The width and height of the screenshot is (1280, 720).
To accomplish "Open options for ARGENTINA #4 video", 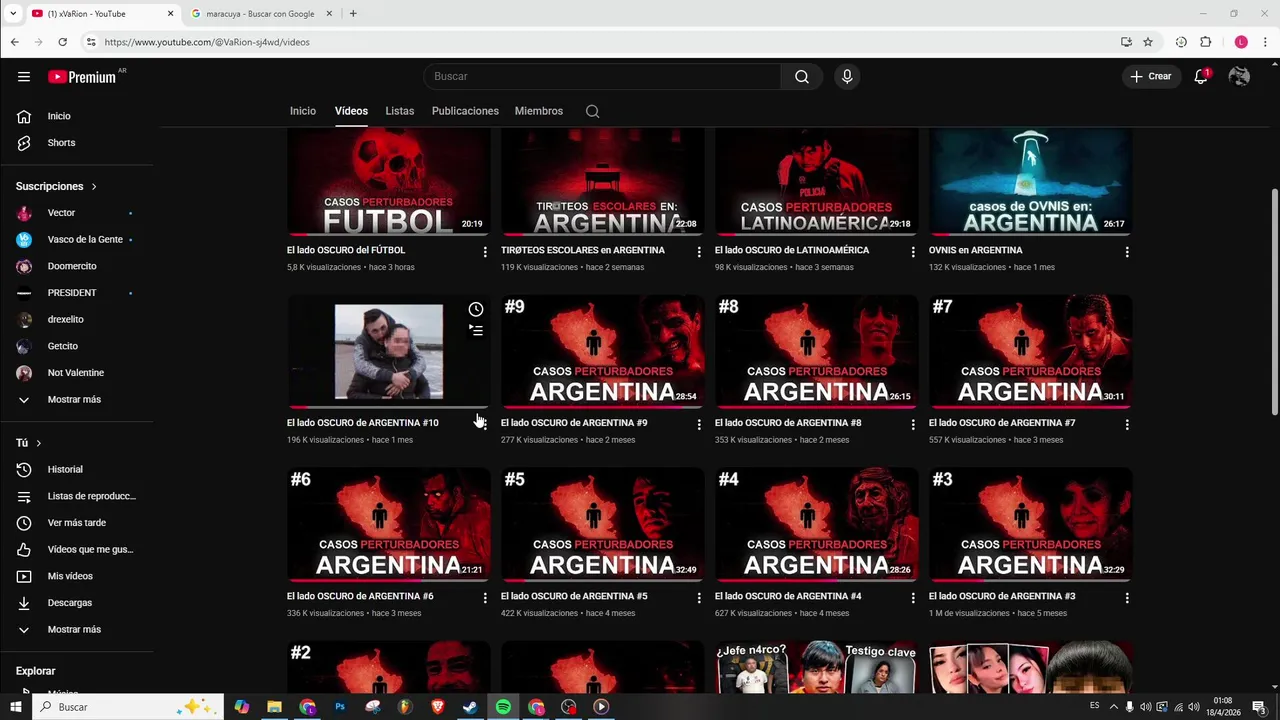I will click(x=913, y=598).
